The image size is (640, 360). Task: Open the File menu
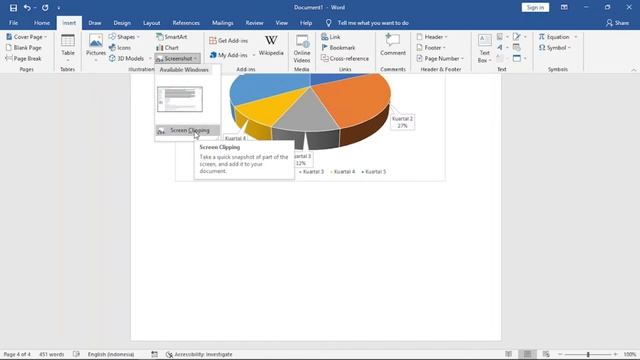pyautogui.click(x=13, y=23)
